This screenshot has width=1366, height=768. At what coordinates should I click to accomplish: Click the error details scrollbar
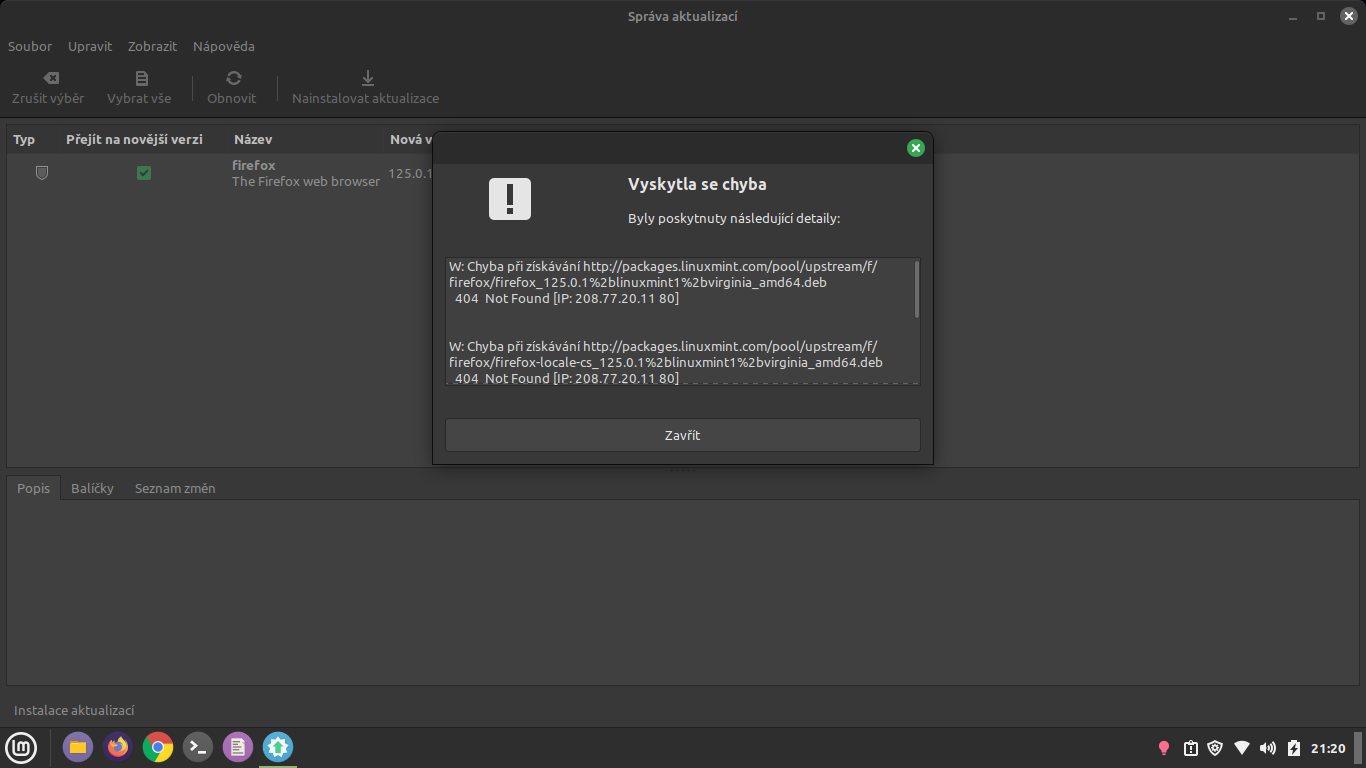coord(916,290)
